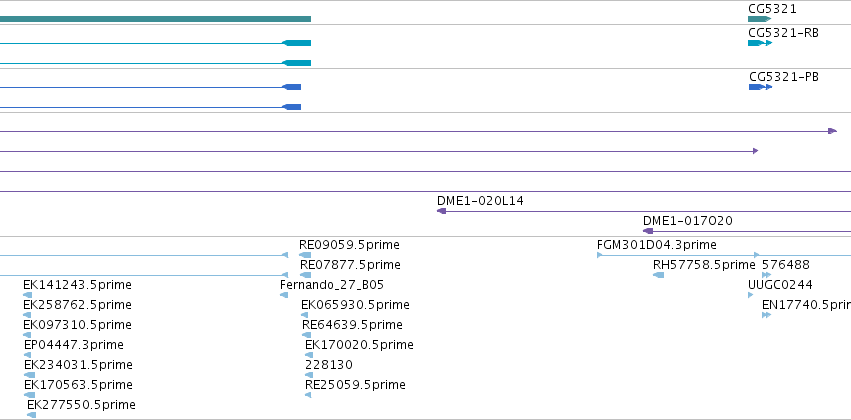This screenshot has height=420, width=851.
Task: Click the EK141243.5prime arrow glyph
Action: (28, 295)
